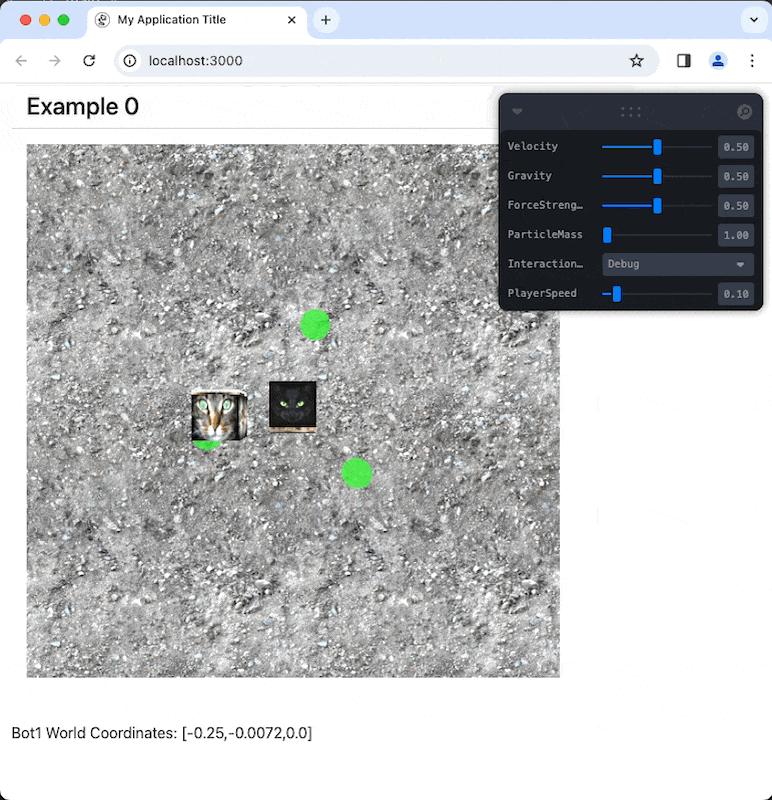Image resolution: width=772 pixels, height=800 pixels.
Task: Click the panel drag handle dots
Action: [x=630, y=112]
